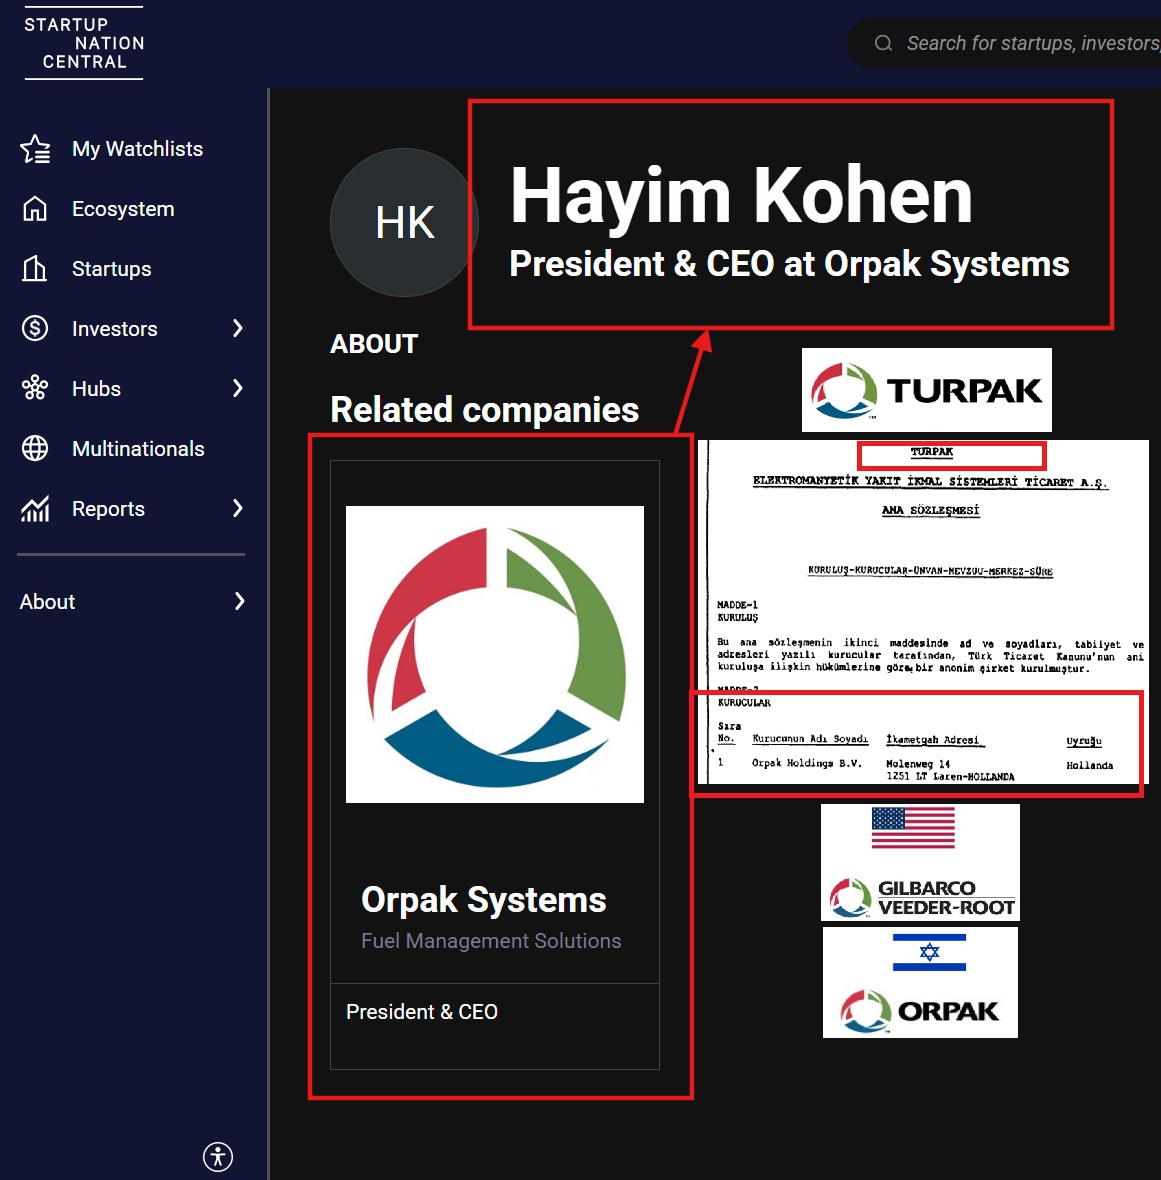Image resolution: width=1161 pixels, height=1180 pixels.
Task: Open the Startups section
Action: point(111,269)
